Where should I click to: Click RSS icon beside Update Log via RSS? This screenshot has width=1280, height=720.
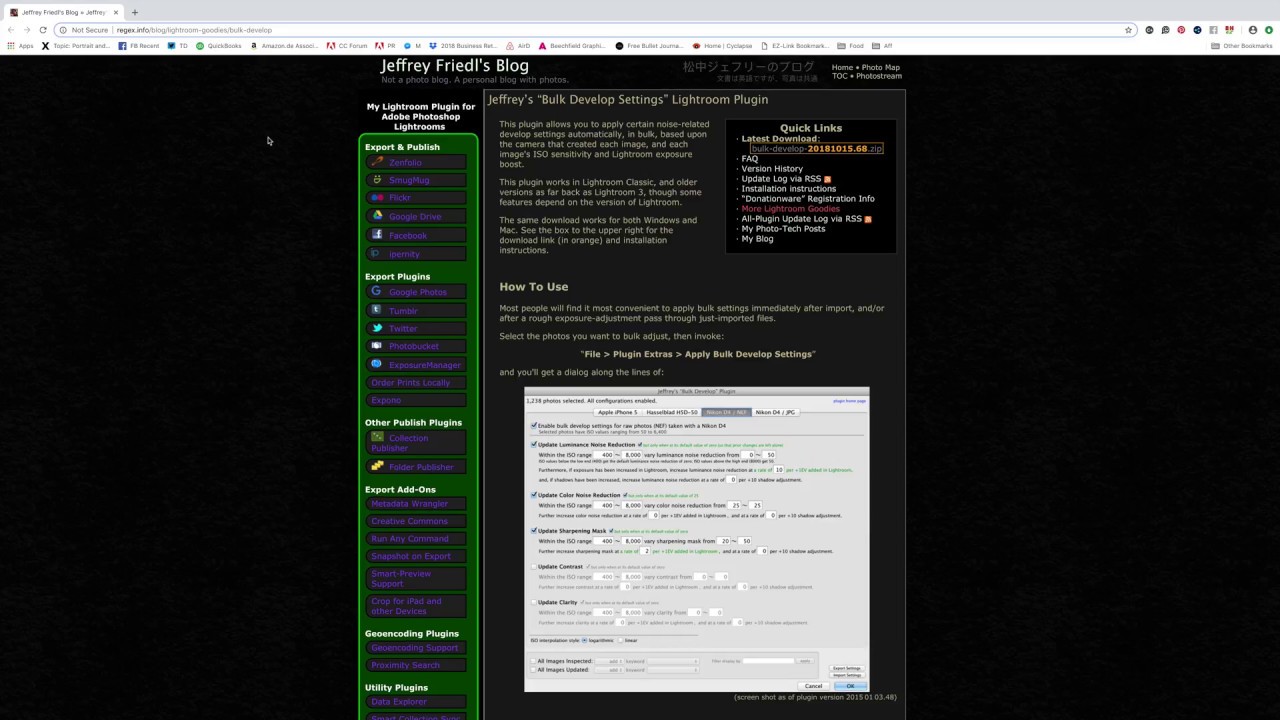coord(827,179)
